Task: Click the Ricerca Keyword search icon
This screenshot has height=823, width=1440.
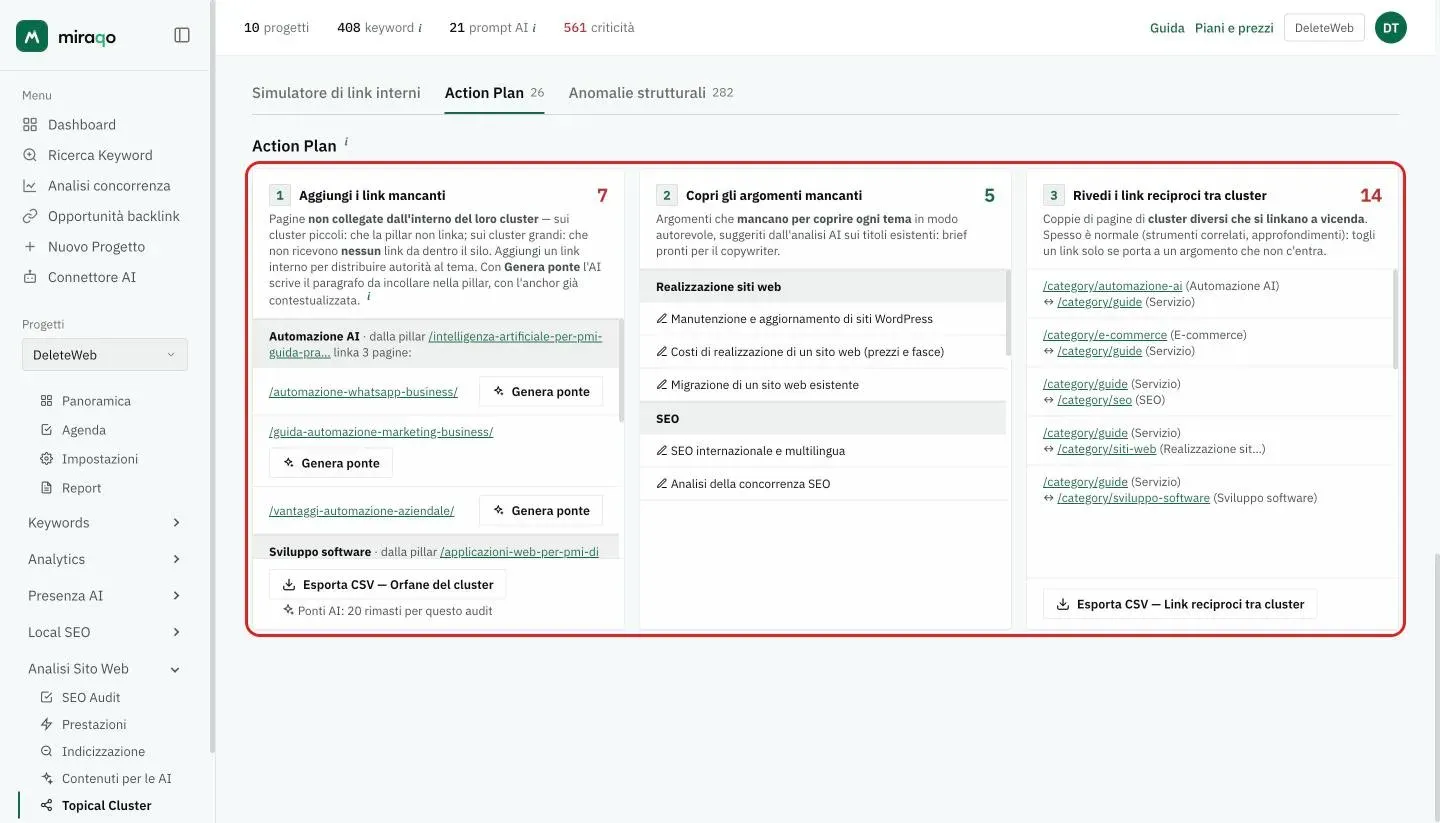Action: [x=29, y=155]
